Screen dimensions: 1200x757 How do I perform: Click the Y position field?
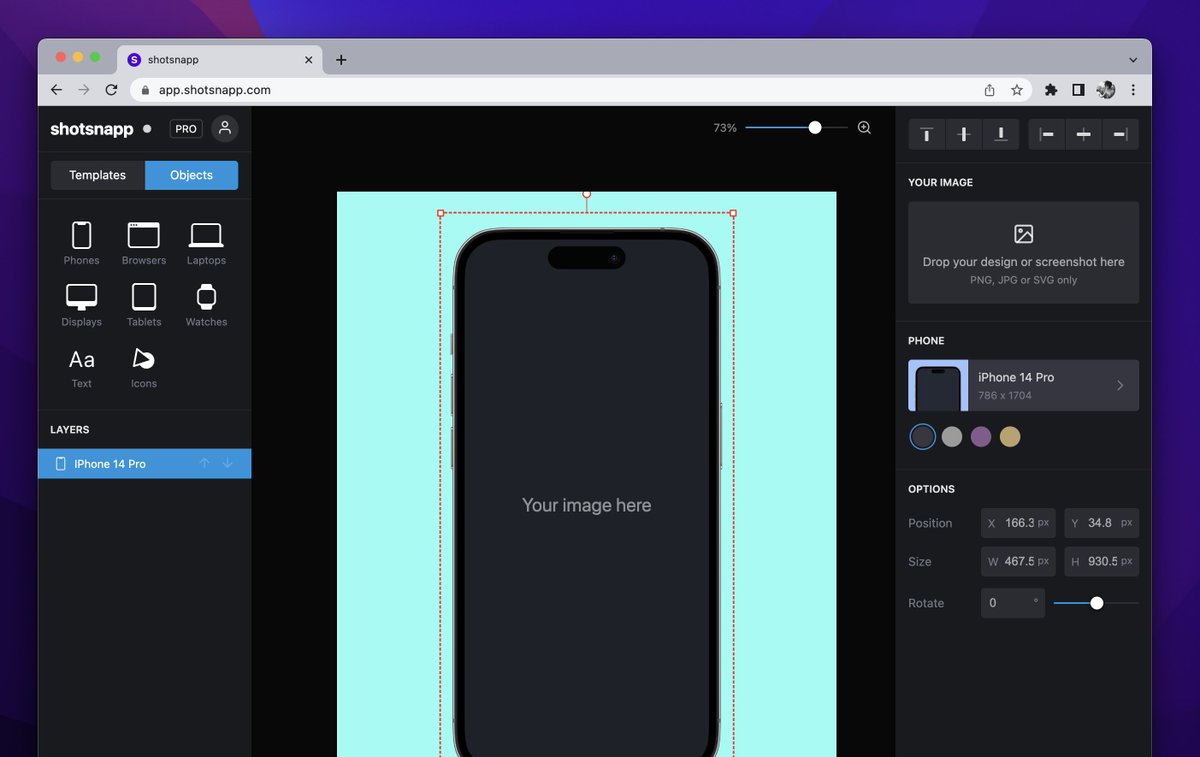tap(1101, 523)
